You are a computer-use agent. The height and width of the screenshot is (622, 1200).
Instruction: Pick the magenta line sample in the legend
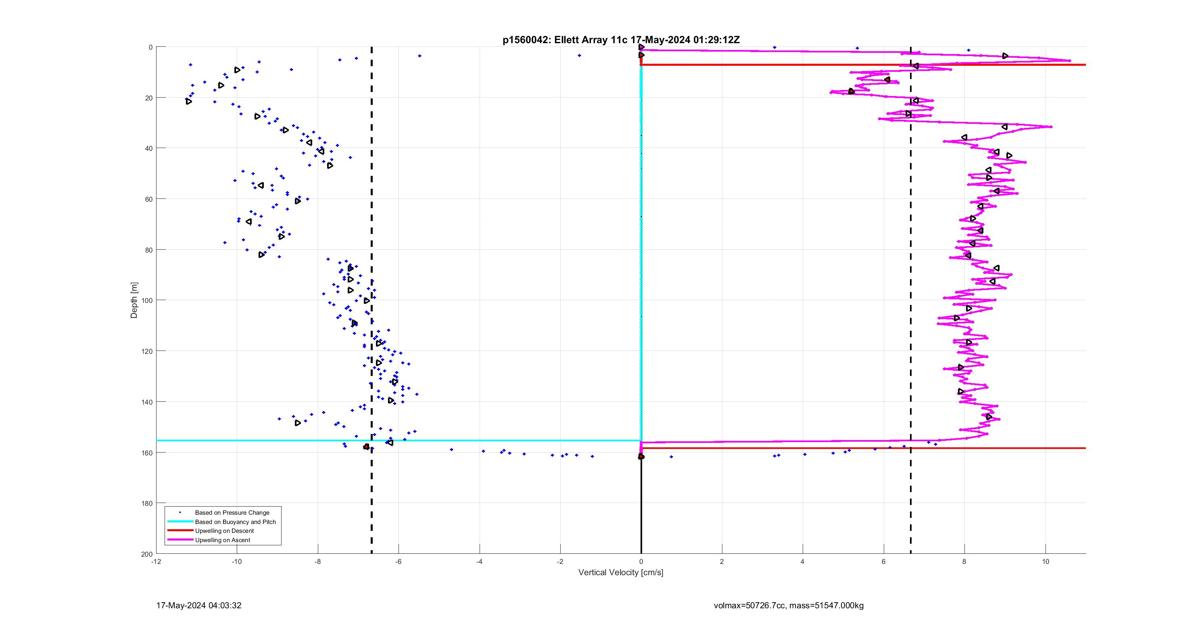point(179,540)
